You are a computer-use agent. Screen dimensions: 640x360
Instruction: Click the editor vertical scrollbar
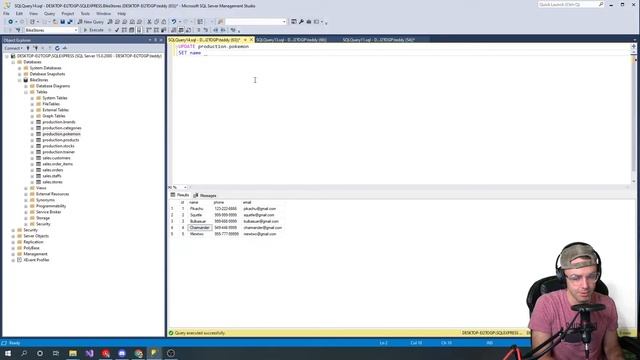[633, 114]
